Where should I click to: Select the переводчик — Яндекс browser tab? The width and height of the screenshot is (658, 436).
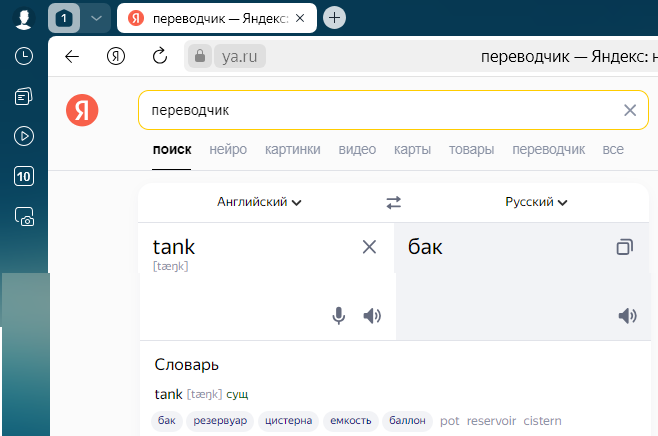(217, 18)
